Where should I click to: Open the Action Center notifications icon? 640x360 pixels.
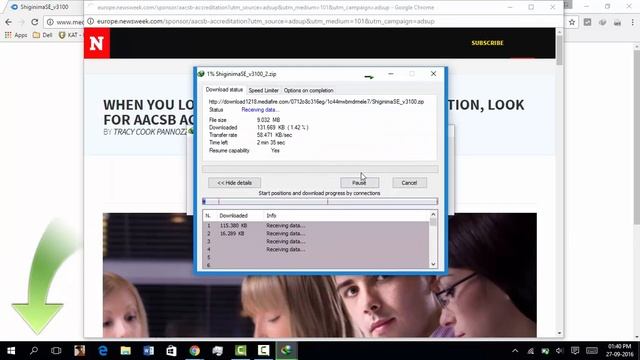click(x=575, y=351)
